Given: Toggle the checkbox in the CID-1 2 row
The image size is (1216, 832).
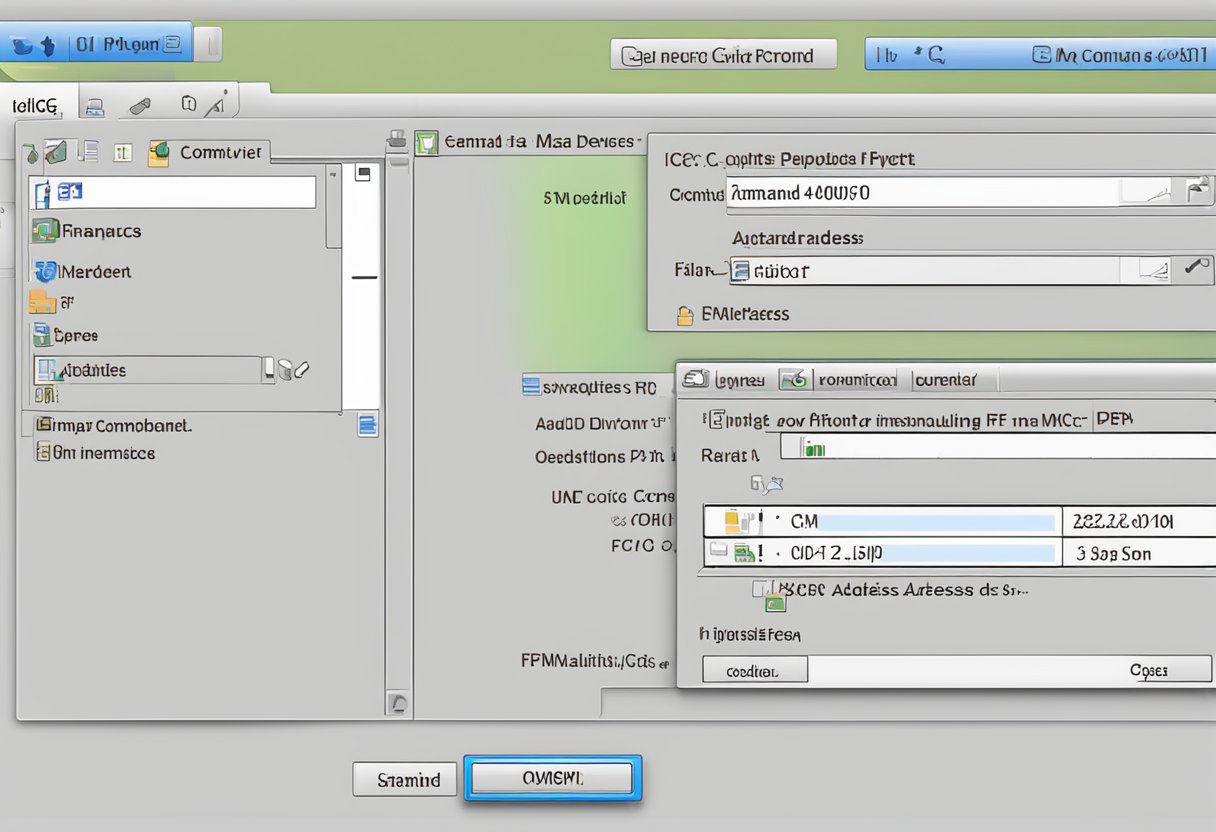Looking at the screenshot, I should [717, 551].
